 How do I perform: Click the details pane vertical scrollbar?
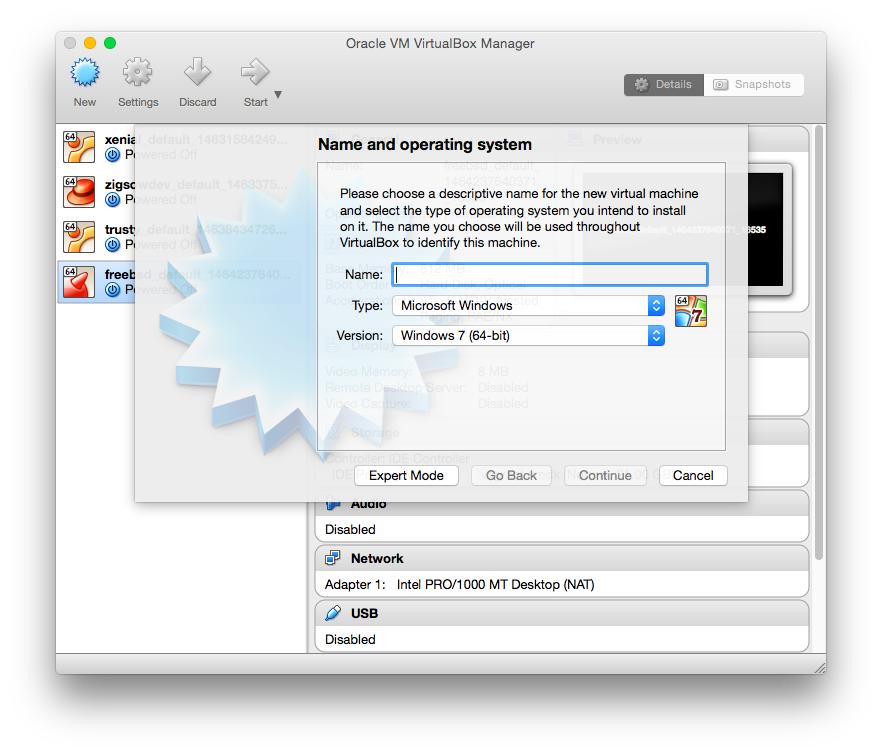[x=819, y=340]
